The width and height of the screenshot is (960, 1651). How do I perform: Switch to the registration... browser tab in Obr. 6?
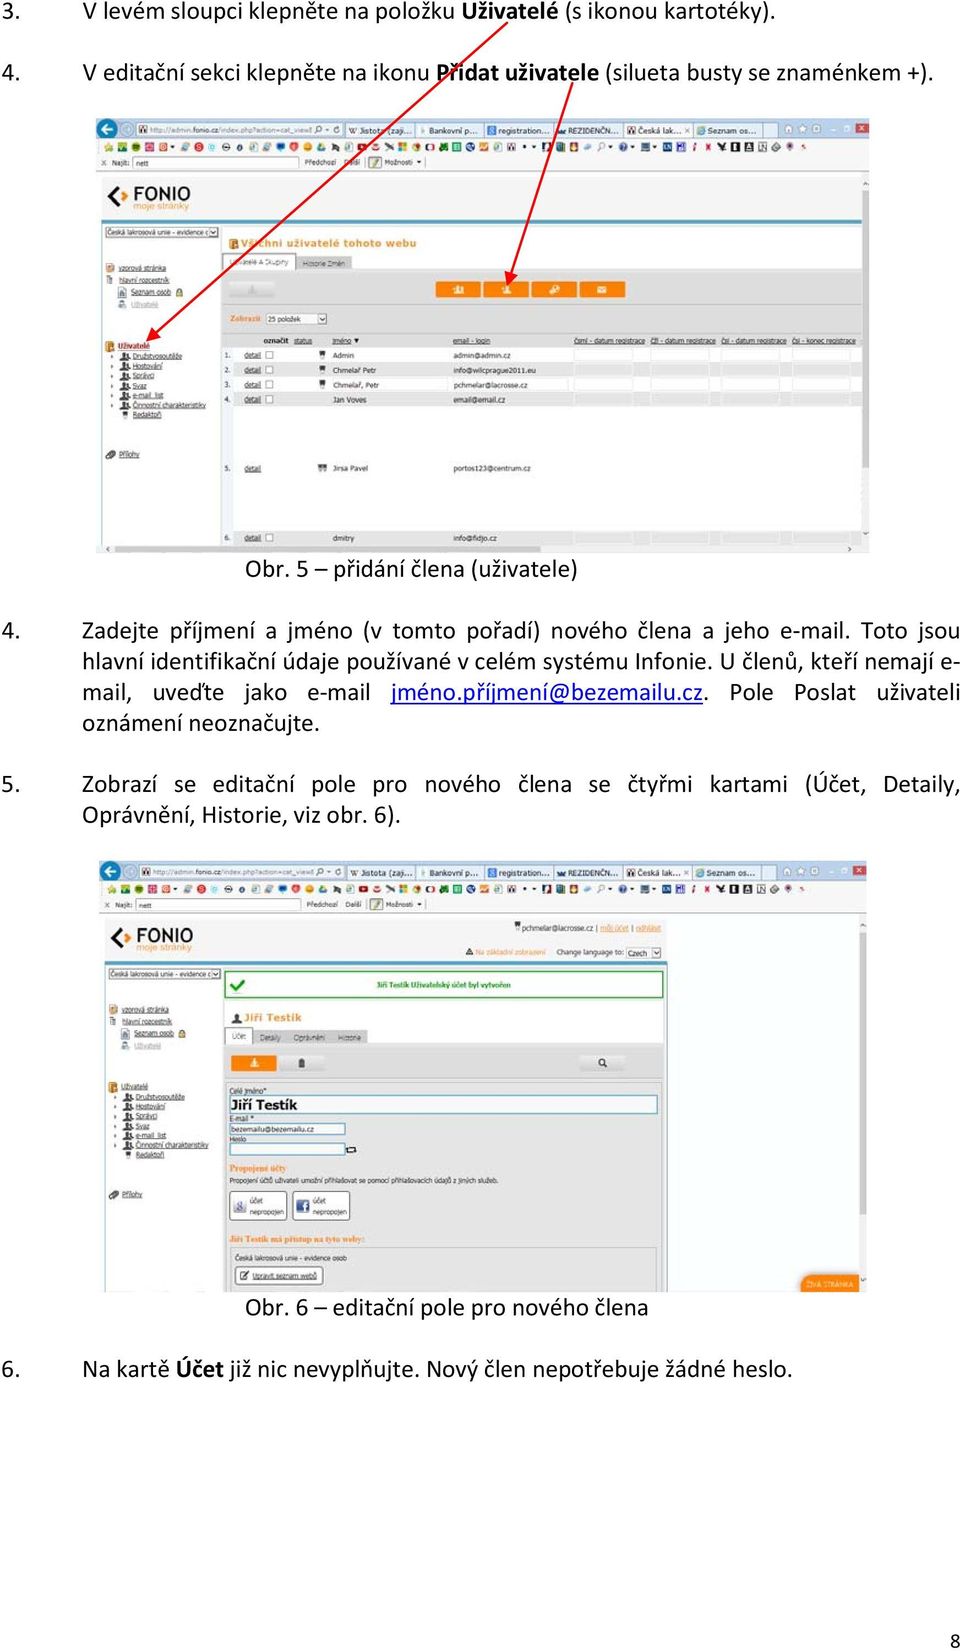(520, 872)
